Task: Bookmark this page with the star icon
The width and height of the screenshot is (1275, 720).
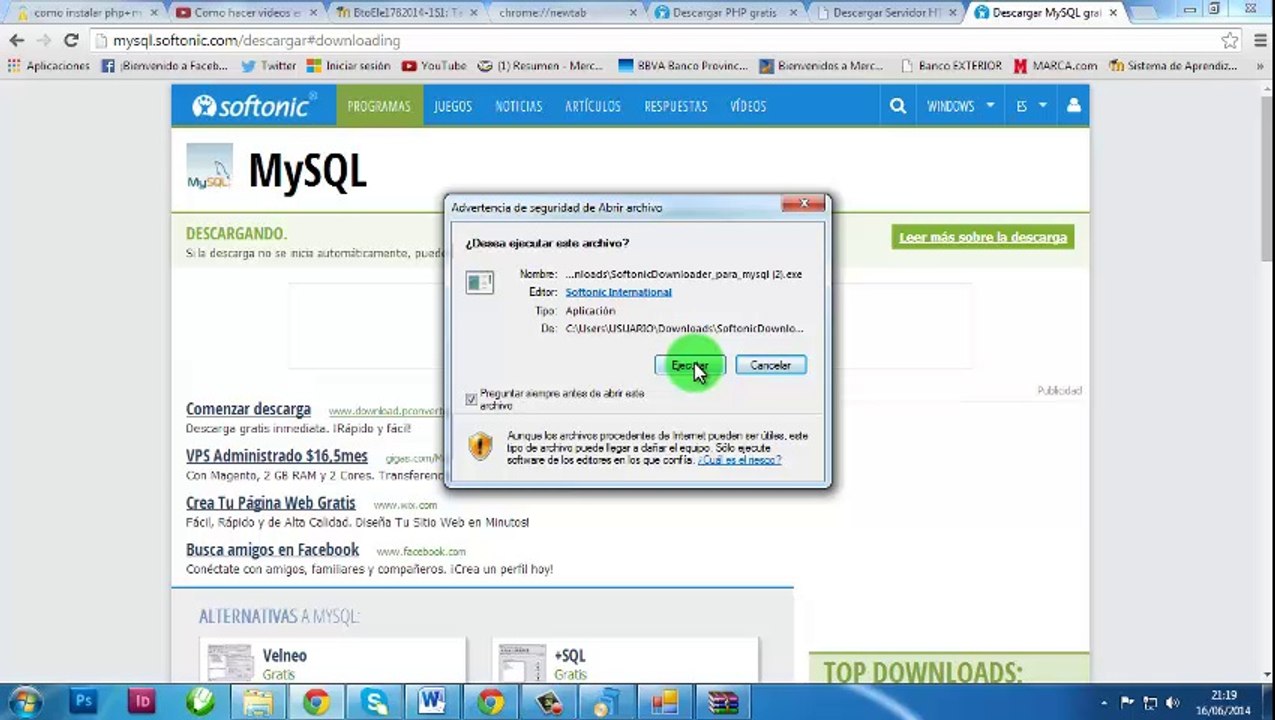Action: (1230, 41)
